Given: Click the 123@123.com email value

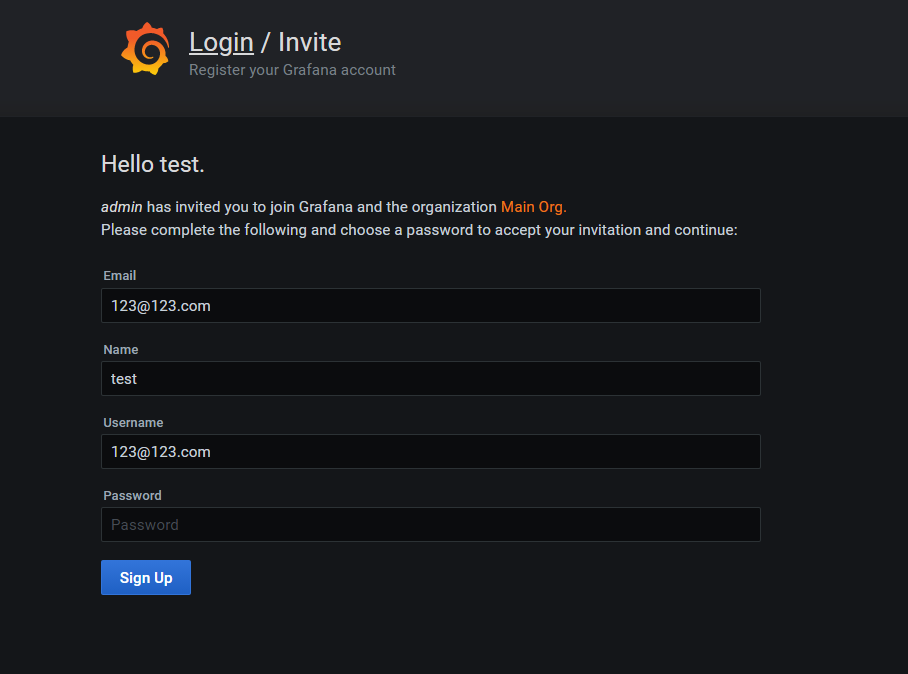Looking at the screenshot, I should pyautogui.click(x=160, y=305).
